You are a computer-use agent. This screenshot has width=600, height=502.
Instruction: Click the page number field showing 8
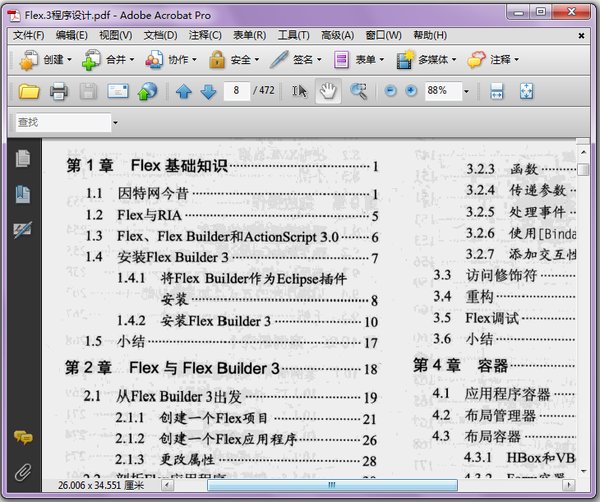tap(236, 91)
